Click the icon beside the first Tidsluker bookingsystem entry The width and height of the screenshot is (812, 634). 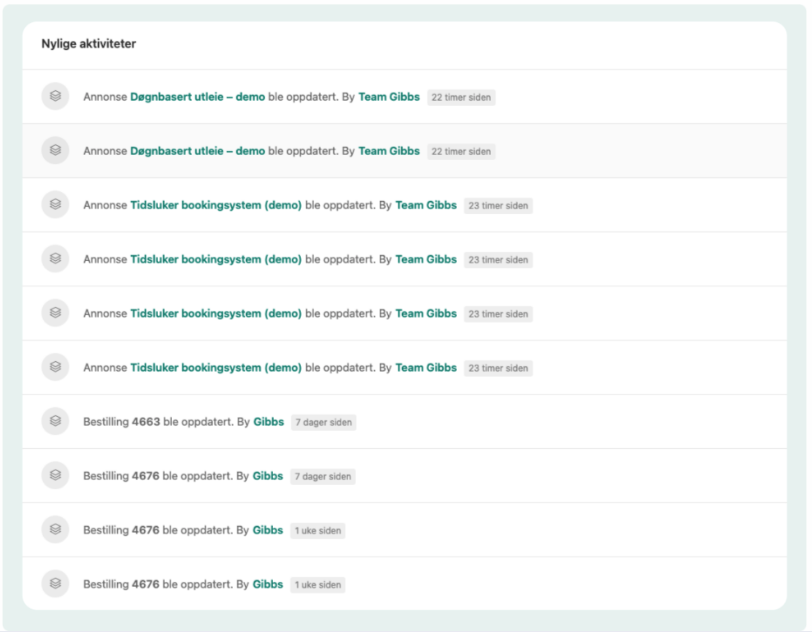click(x=55, y=205)
